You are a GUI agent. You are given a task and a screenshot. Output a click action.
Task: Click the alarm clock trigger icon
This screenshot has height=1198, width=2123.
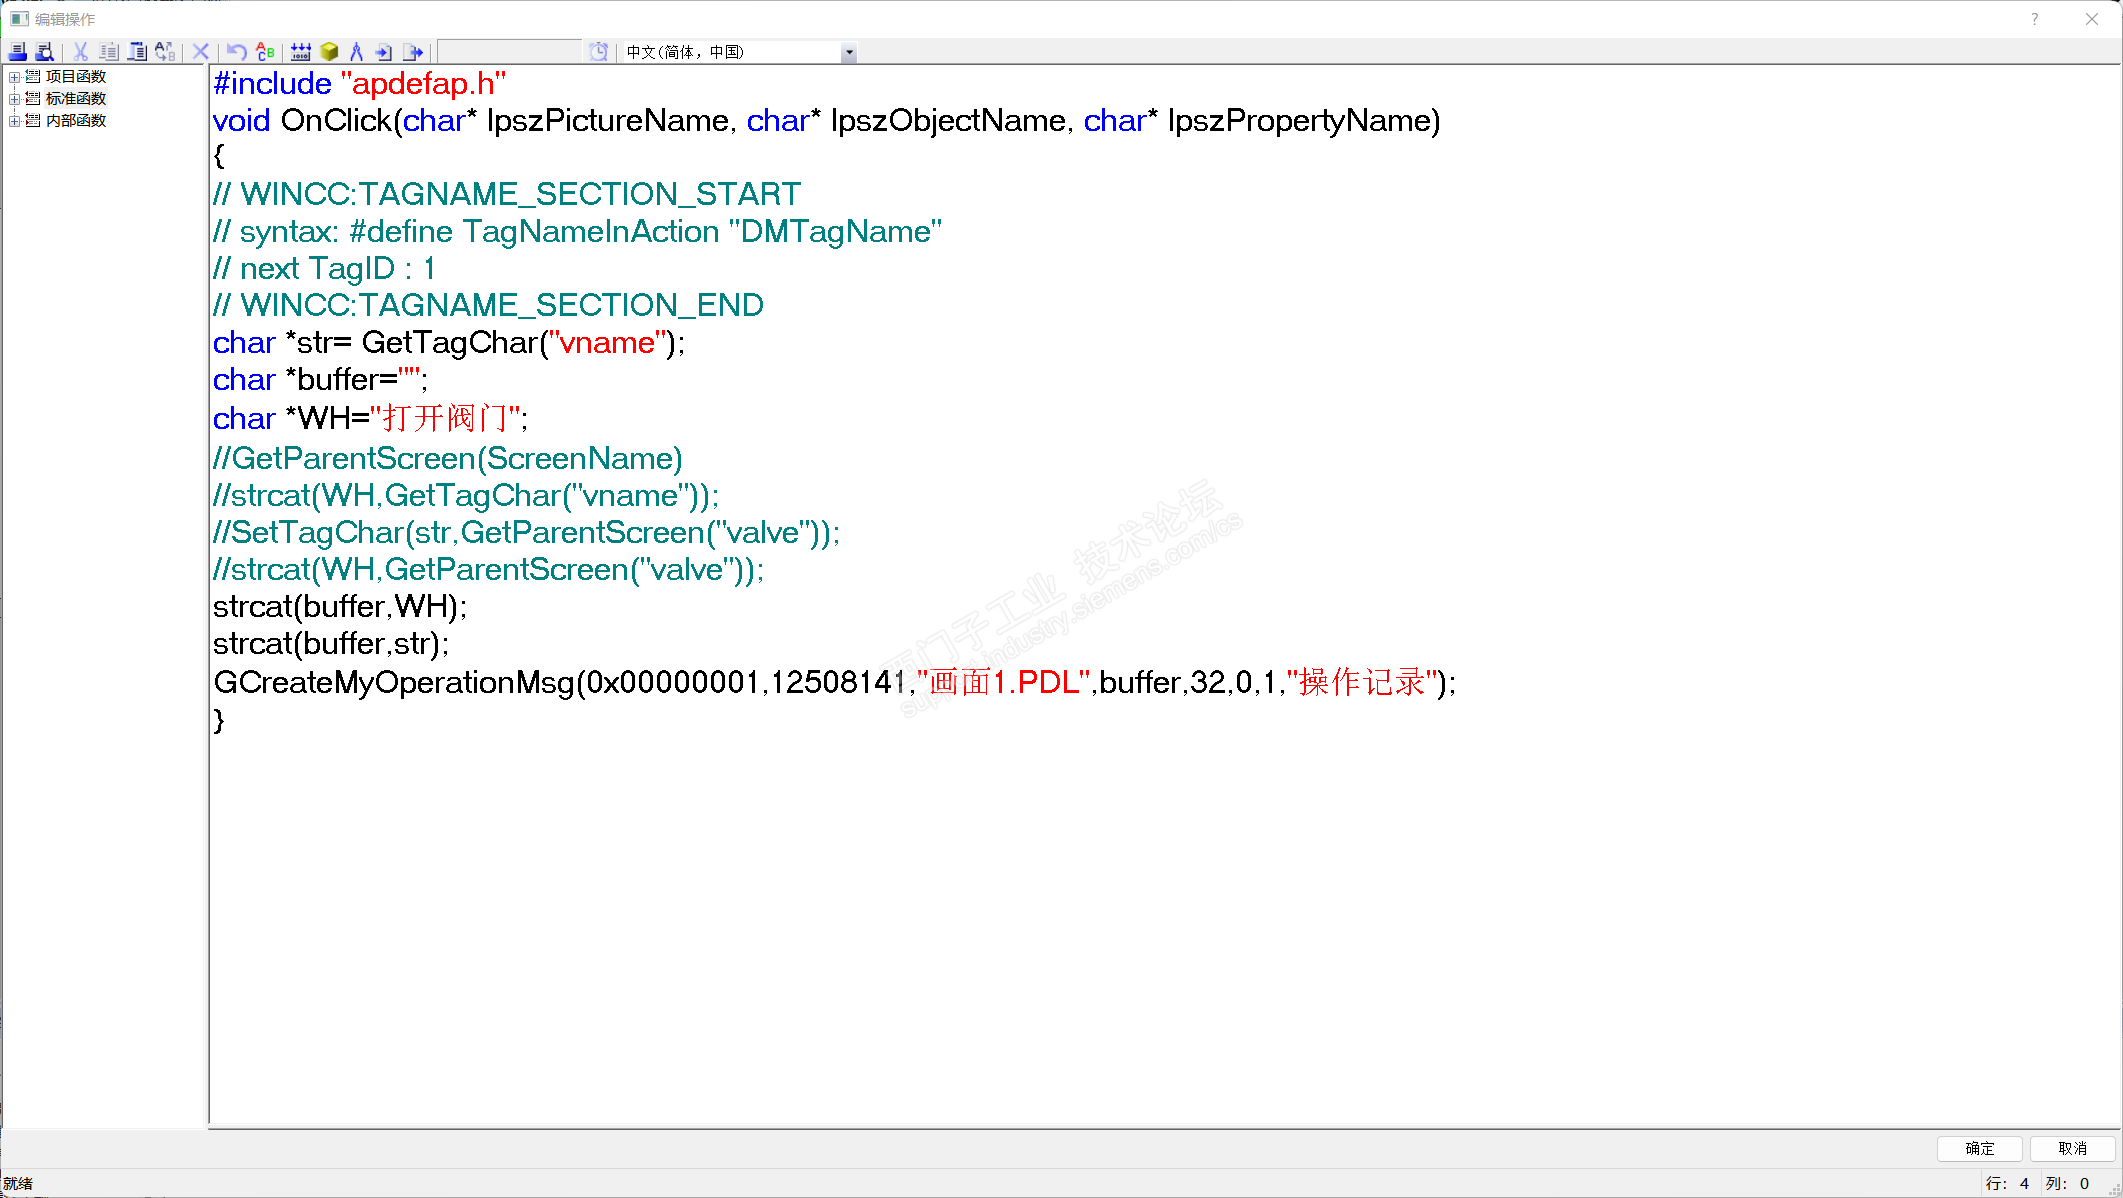point(598,52)
